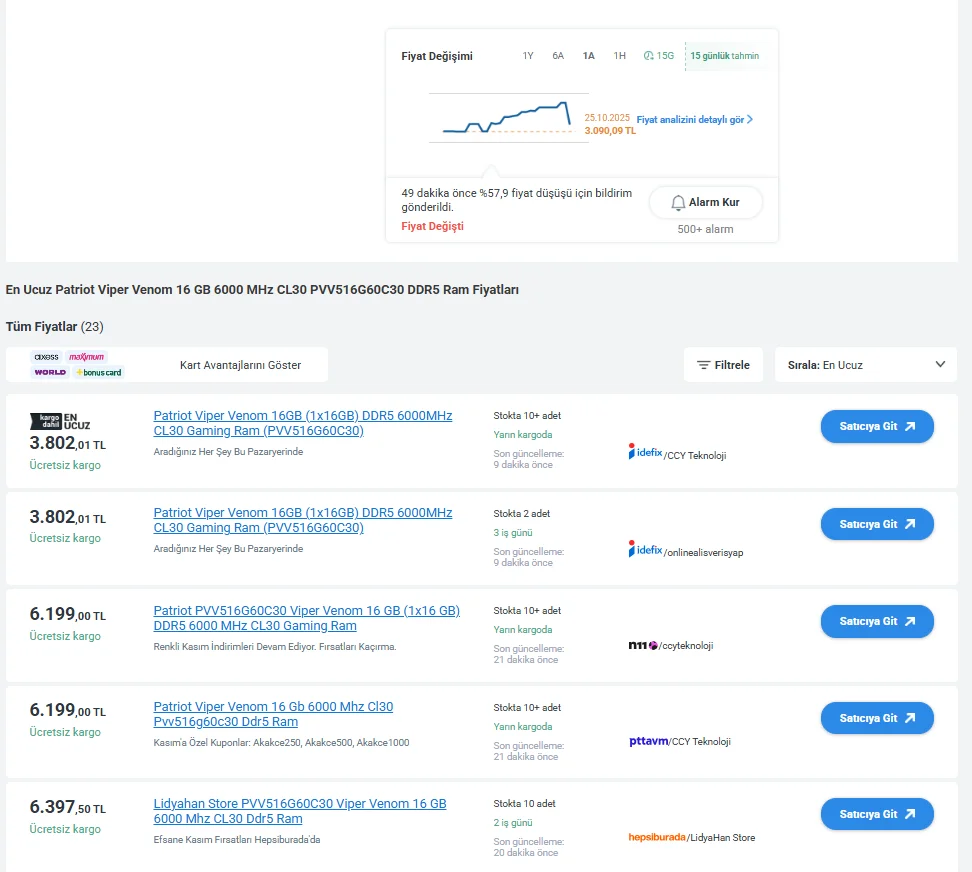Click the maximum card logo

point(87,357)
